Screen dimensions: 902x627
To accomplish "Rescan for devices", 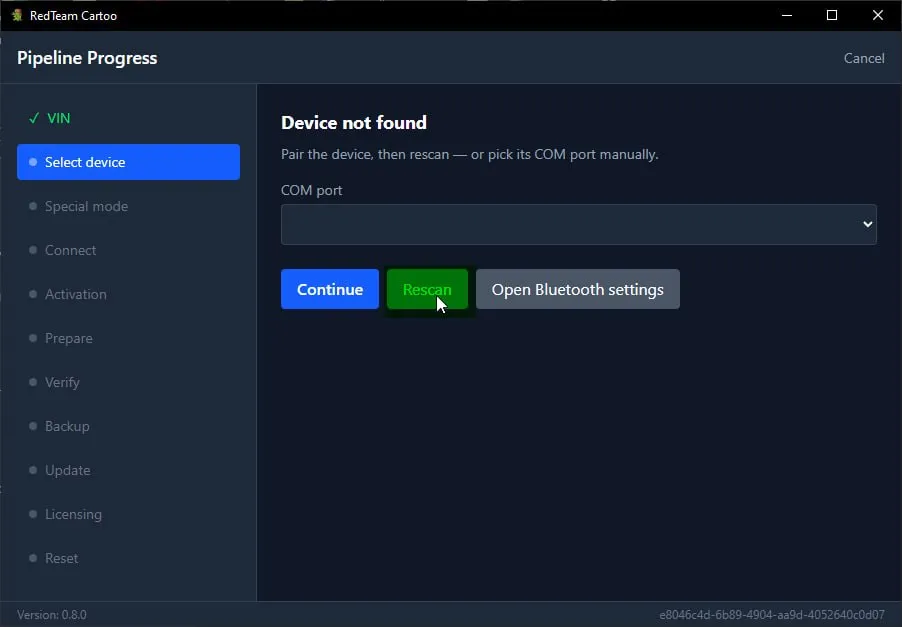I will pyautogui.click(x=427, y=289).
